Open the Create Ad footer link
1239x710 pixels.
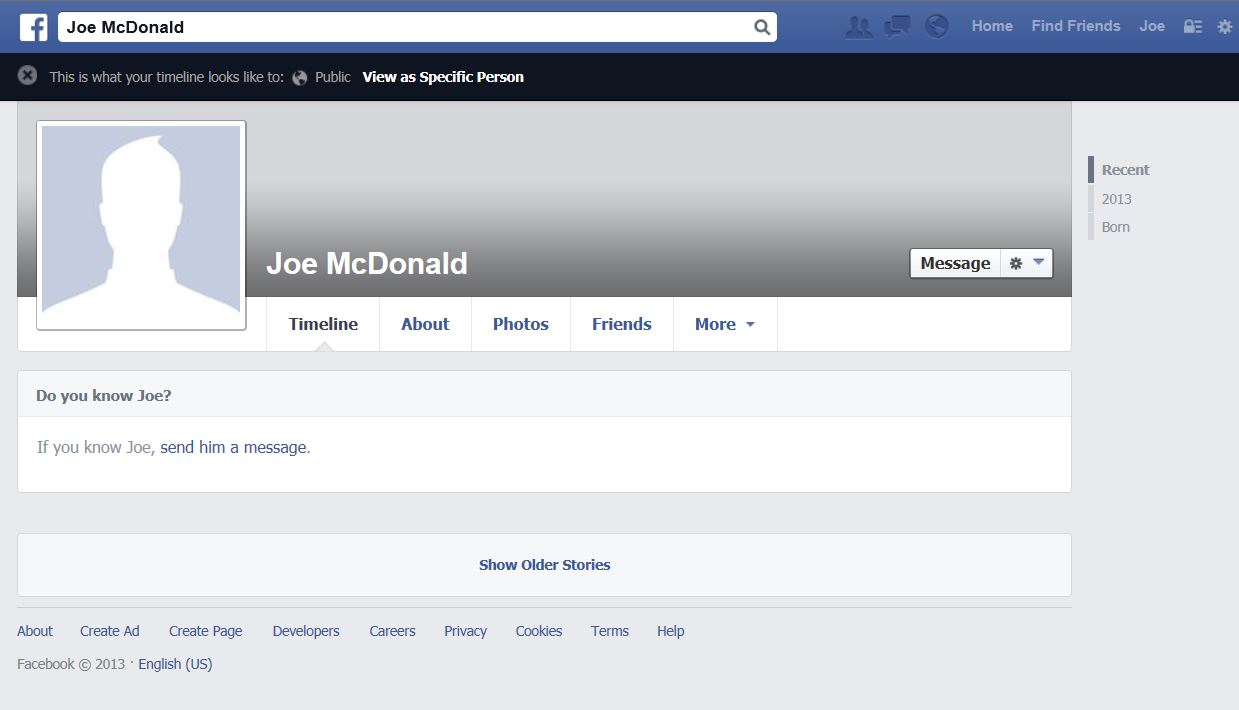coord(110,631)
